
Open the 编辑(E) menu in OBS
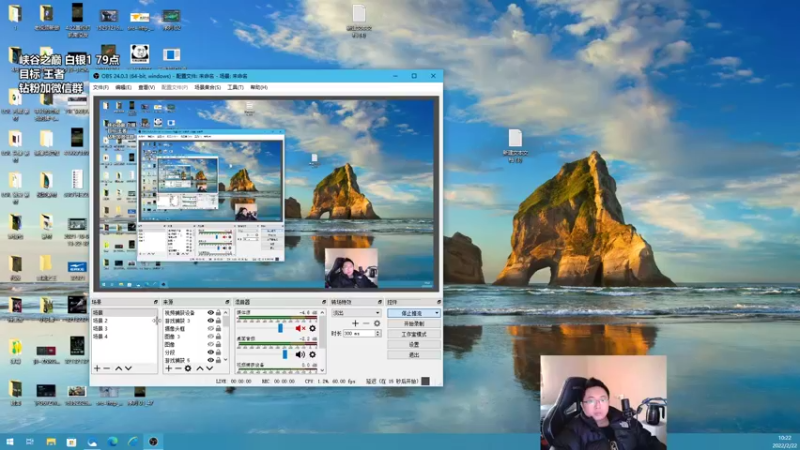pyautogui.click(x=123, y=87)
